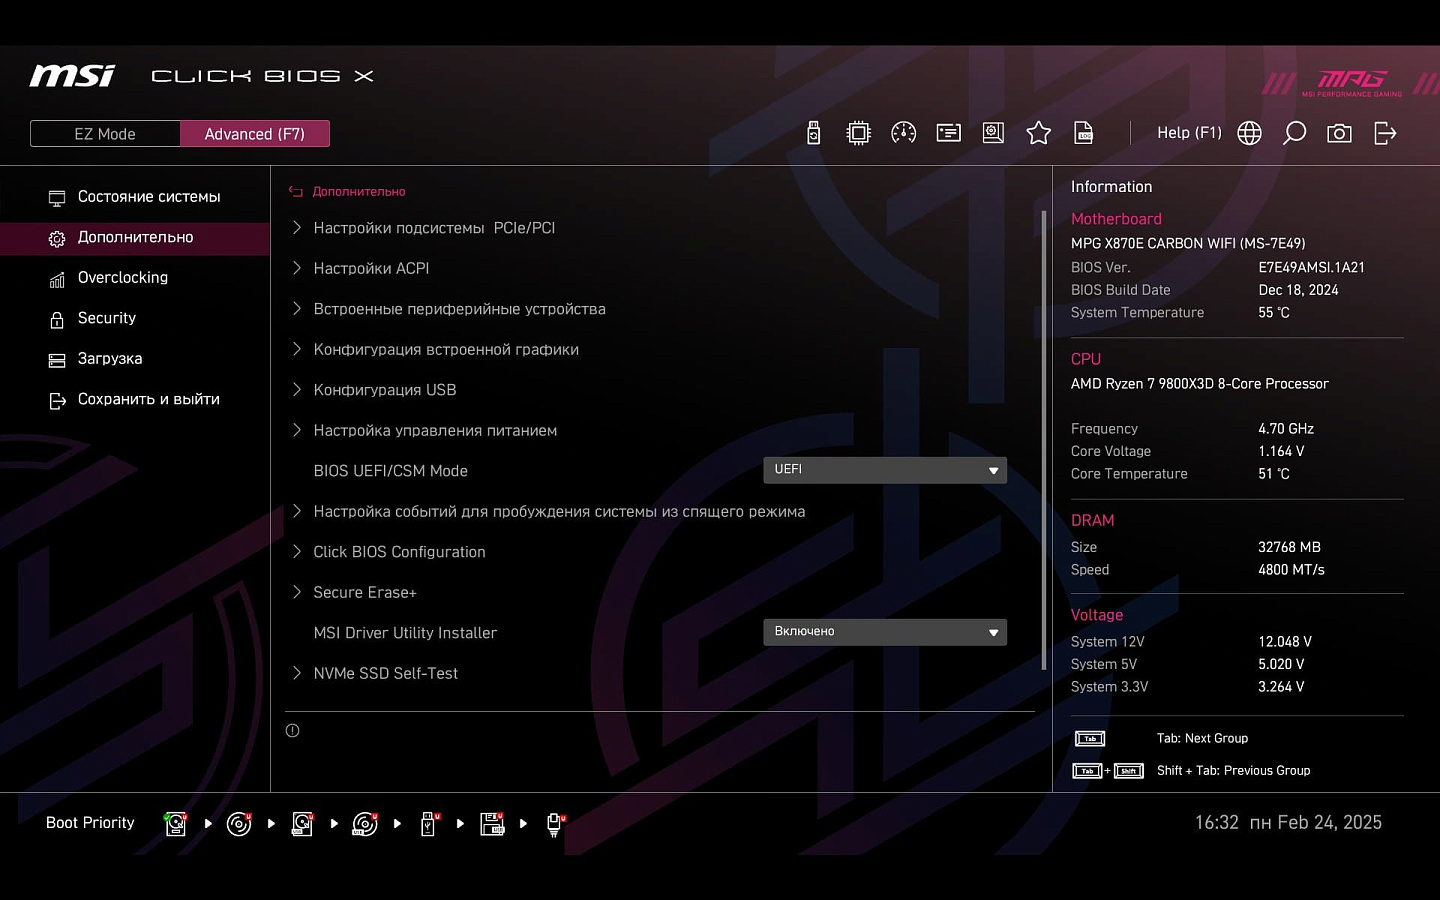Image resolution: width=1440 pixels, height=900 pixels.
Task: Click the back arrow icon next to Дополнительно breadcrumb
Action: click(x=295, y=192)
